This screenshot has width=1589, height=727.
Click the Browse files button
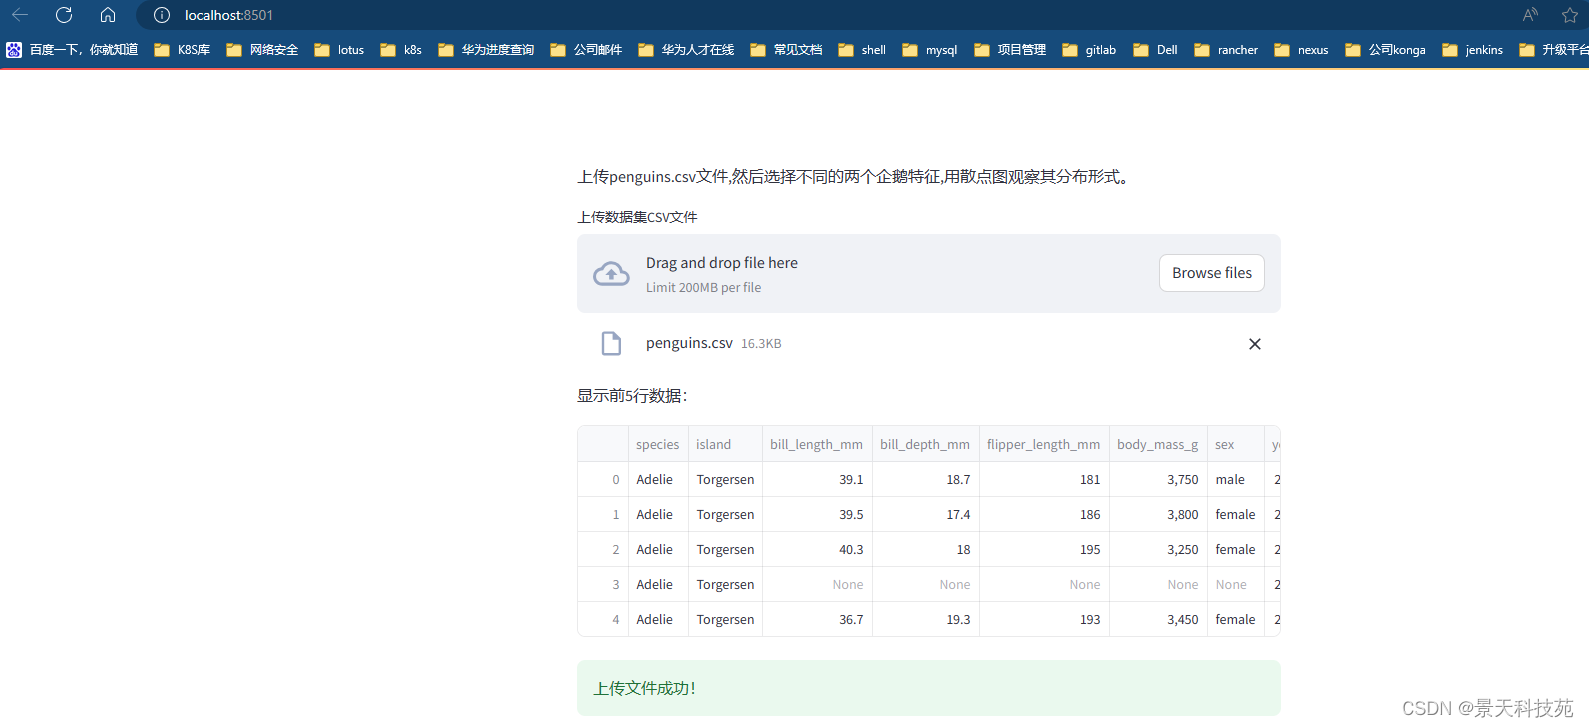coord(1211,273)
